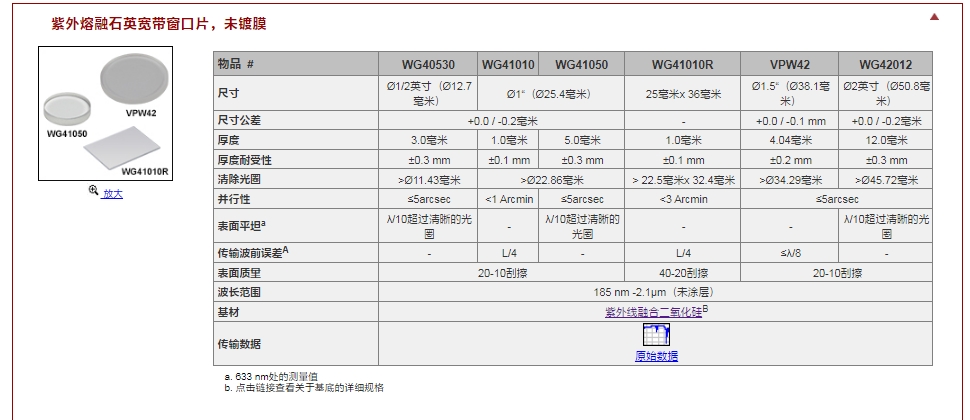Click the <3 Arcmin parallelism cell
Image resolution: width=970 pixels, height=420 pixels.
pos(682,199)
